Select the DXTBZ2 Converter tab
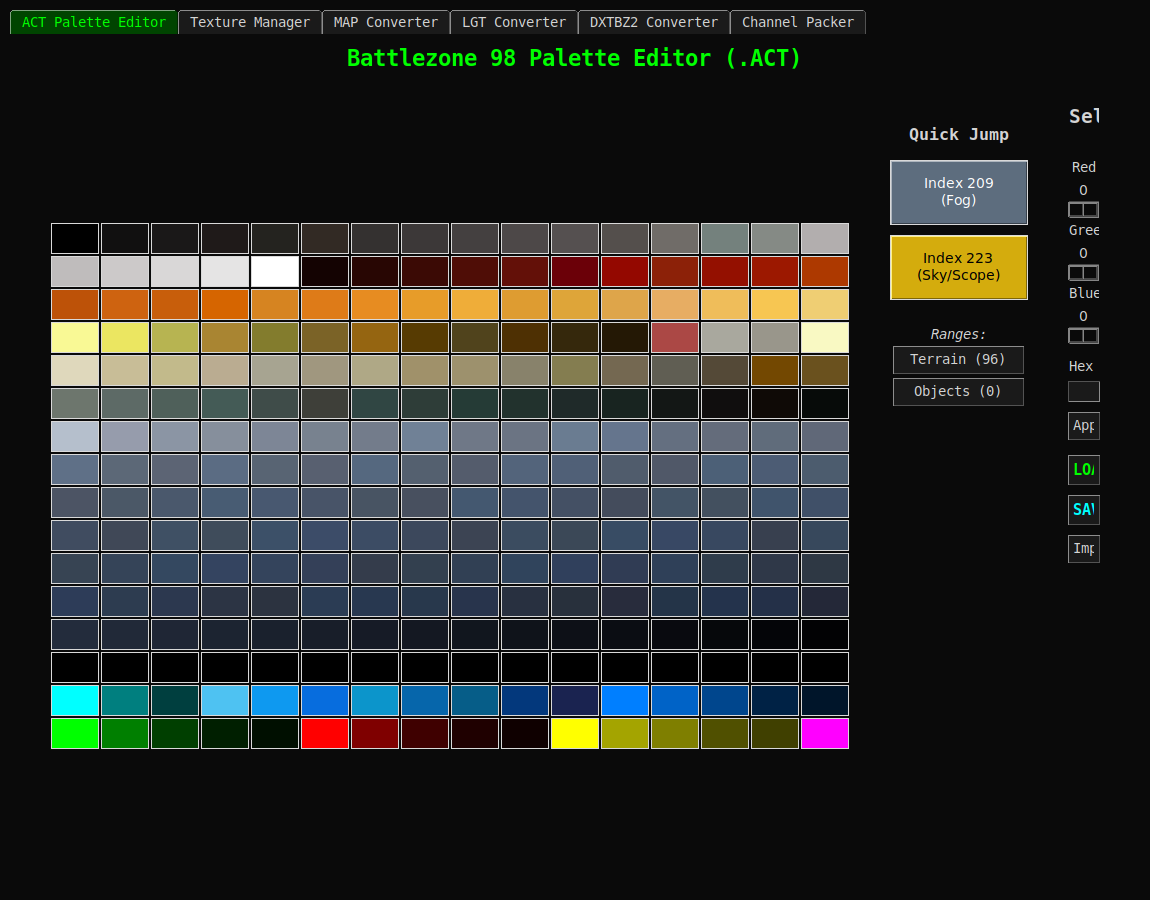 coord(653,22)
